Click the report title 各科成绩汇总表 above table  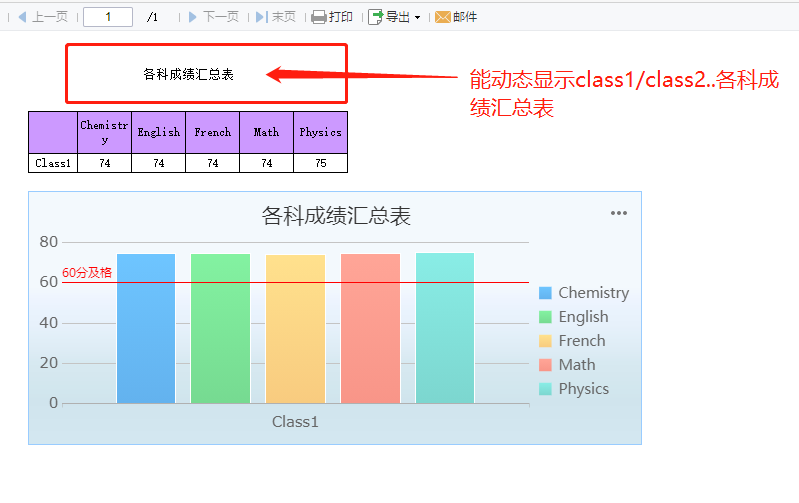pos(188,74)
